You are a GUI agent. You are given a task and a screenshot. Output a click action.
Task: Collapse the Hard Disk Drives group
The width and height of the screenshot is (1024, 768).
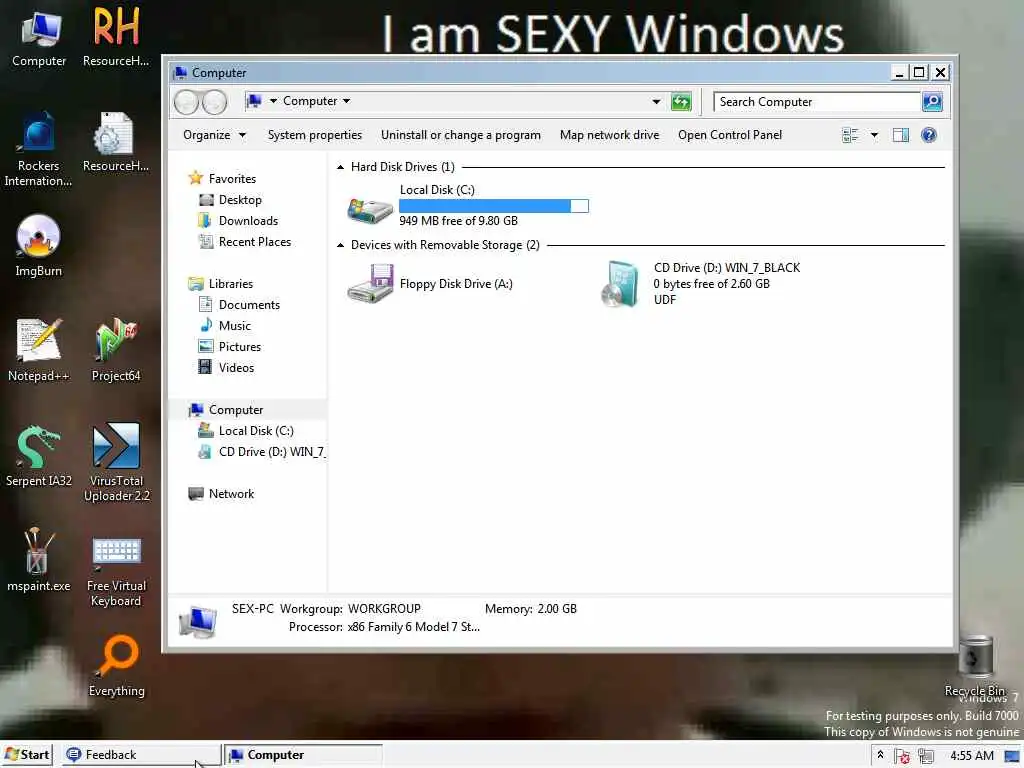340,167
